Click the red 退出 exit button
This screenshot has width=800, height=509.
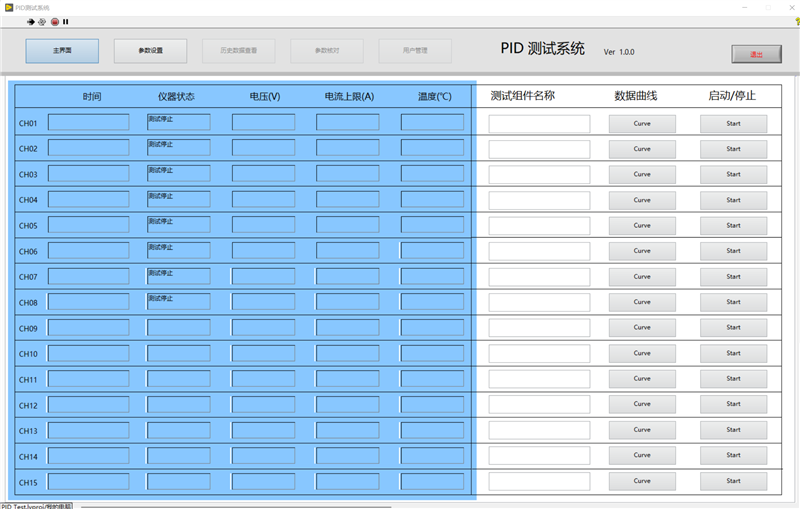point(755,55)
